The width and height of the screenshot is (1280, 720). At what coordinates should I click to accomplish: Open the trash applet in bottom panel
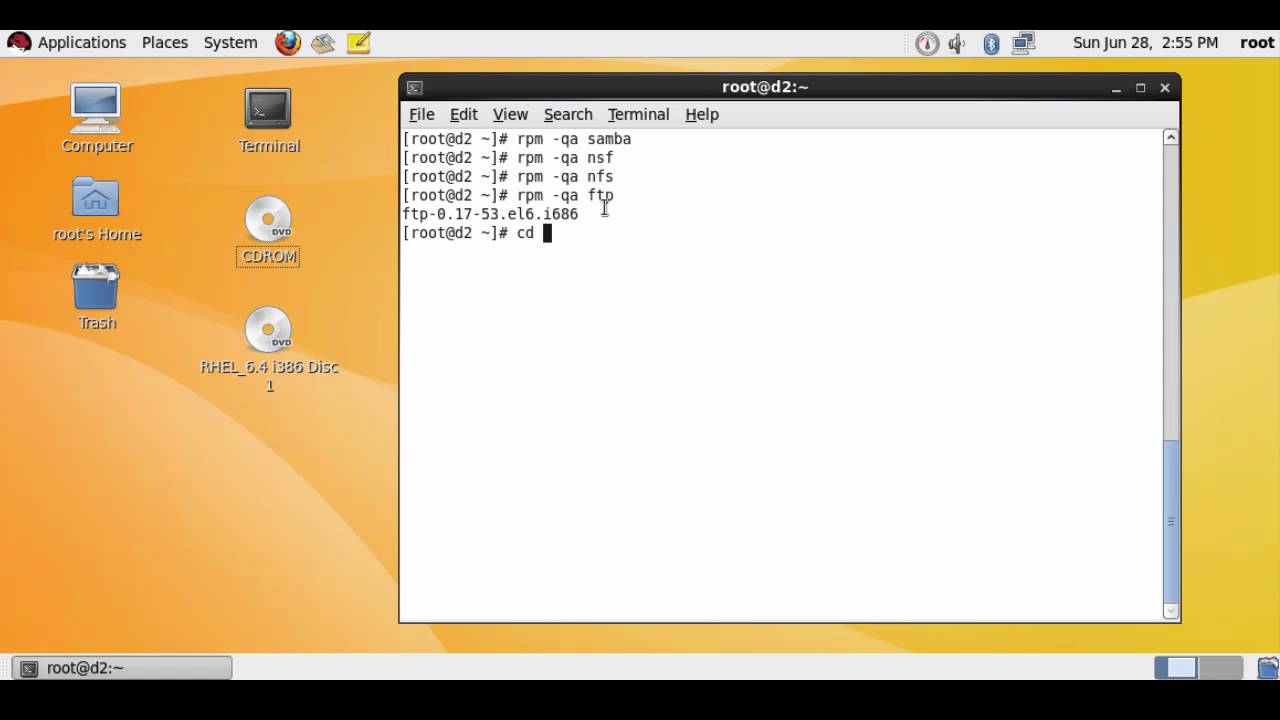(x=1268, y=667)
